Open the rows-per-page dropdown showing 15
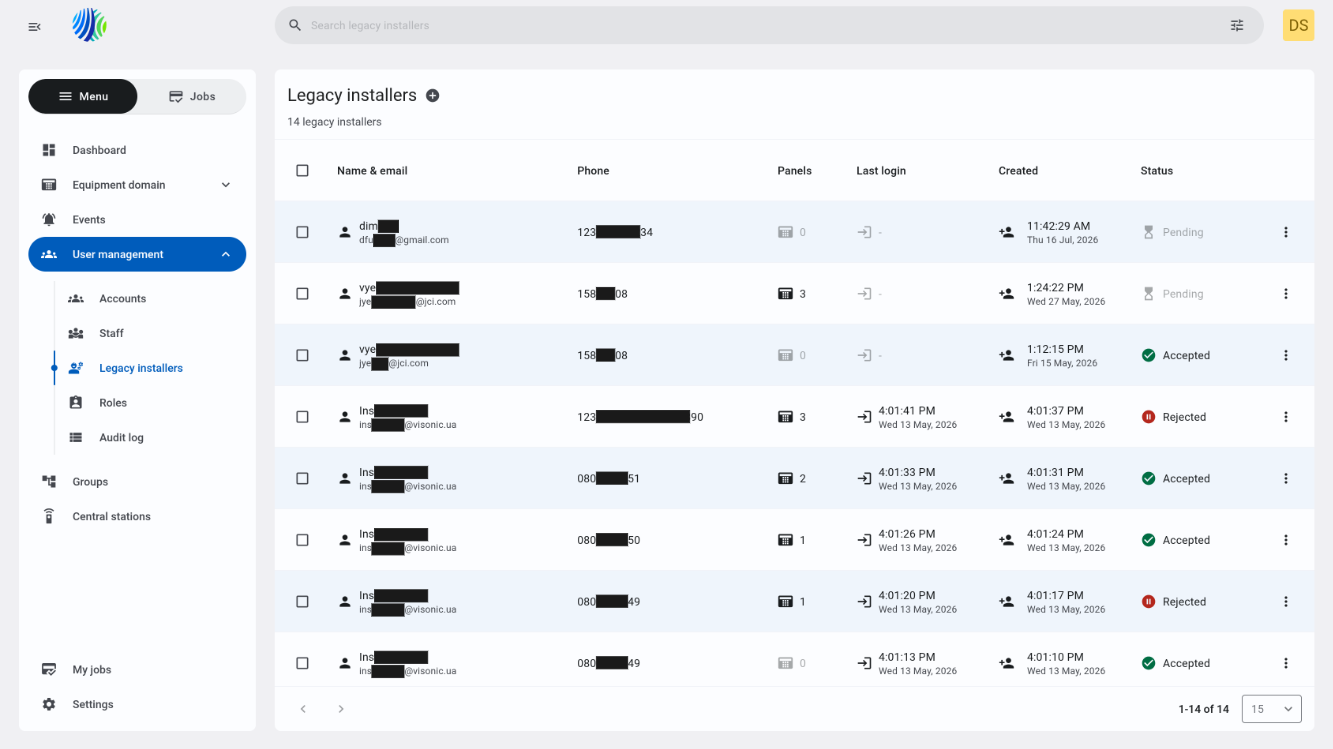Viewport: 1333px width, 749px height. coord(1272,709)
